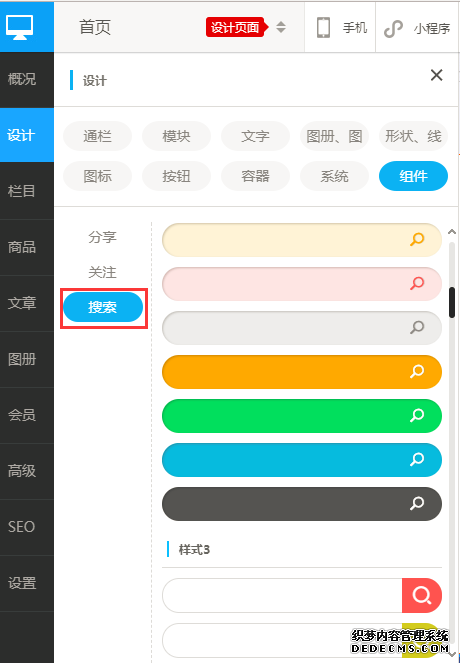Click the red square search button icon
Screen dimensions: 460x663
(422, 595)
